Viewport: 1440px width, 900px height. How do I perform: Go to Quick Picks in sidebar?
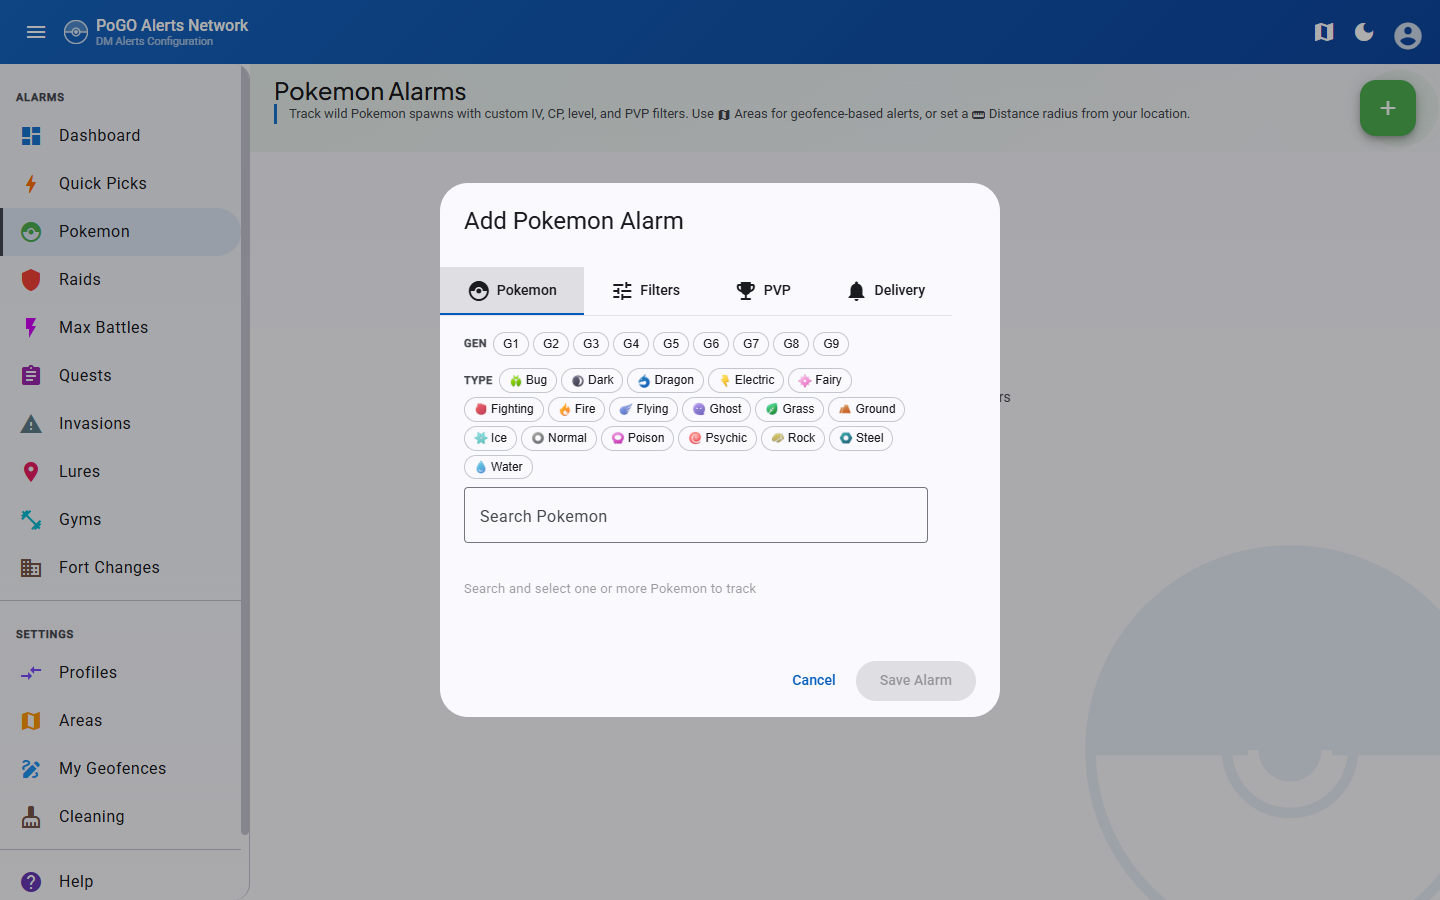[120, 184]
